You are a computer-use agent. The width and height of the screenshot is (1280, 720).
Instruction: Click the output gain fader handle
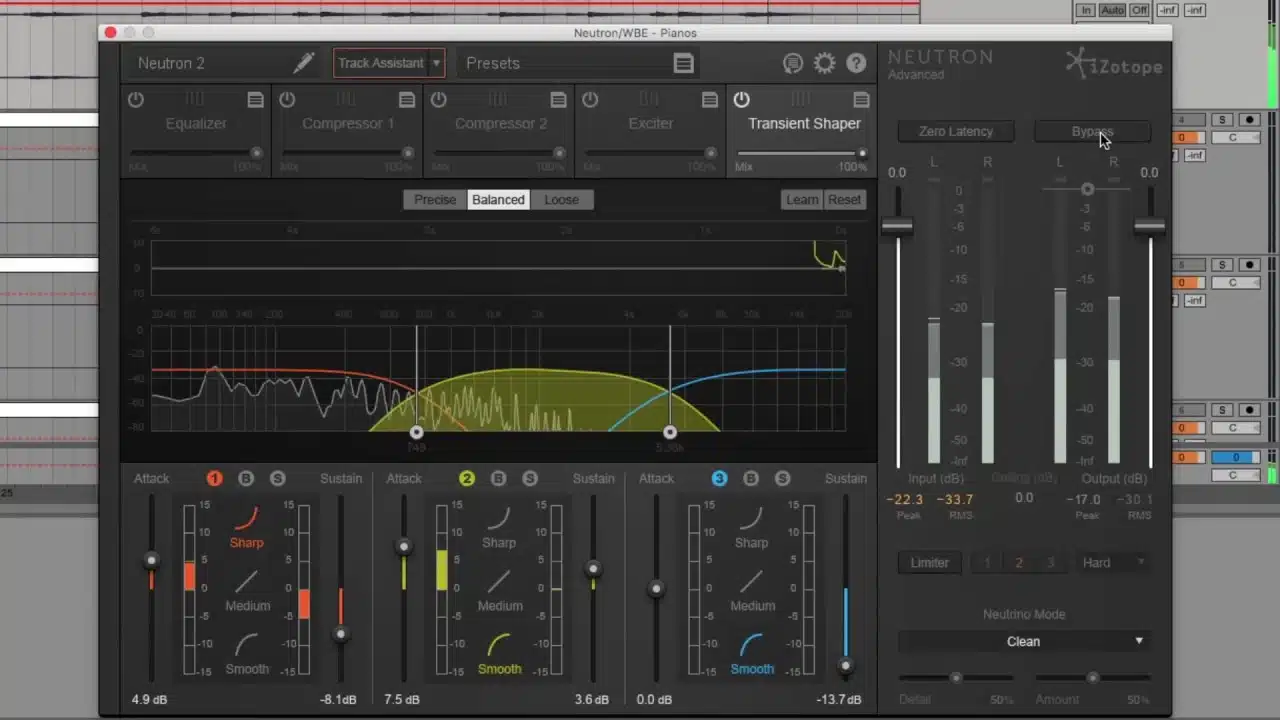tap(1150, 226)
